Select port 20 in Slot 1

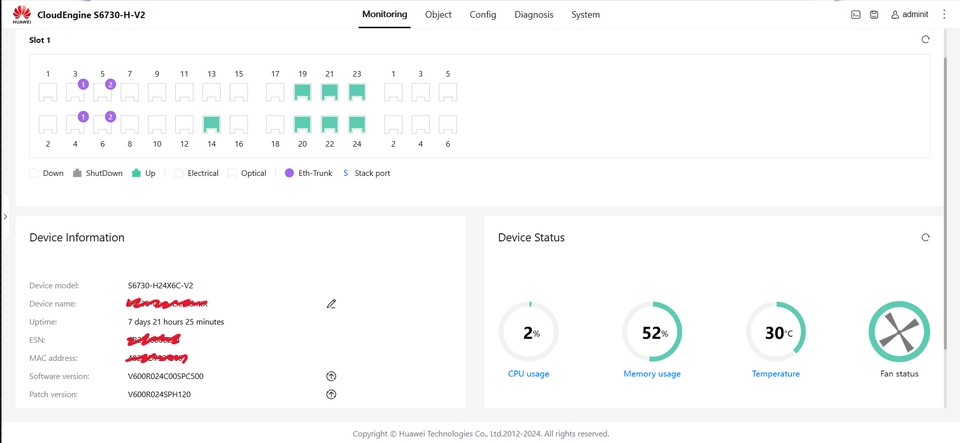point(302,124)
